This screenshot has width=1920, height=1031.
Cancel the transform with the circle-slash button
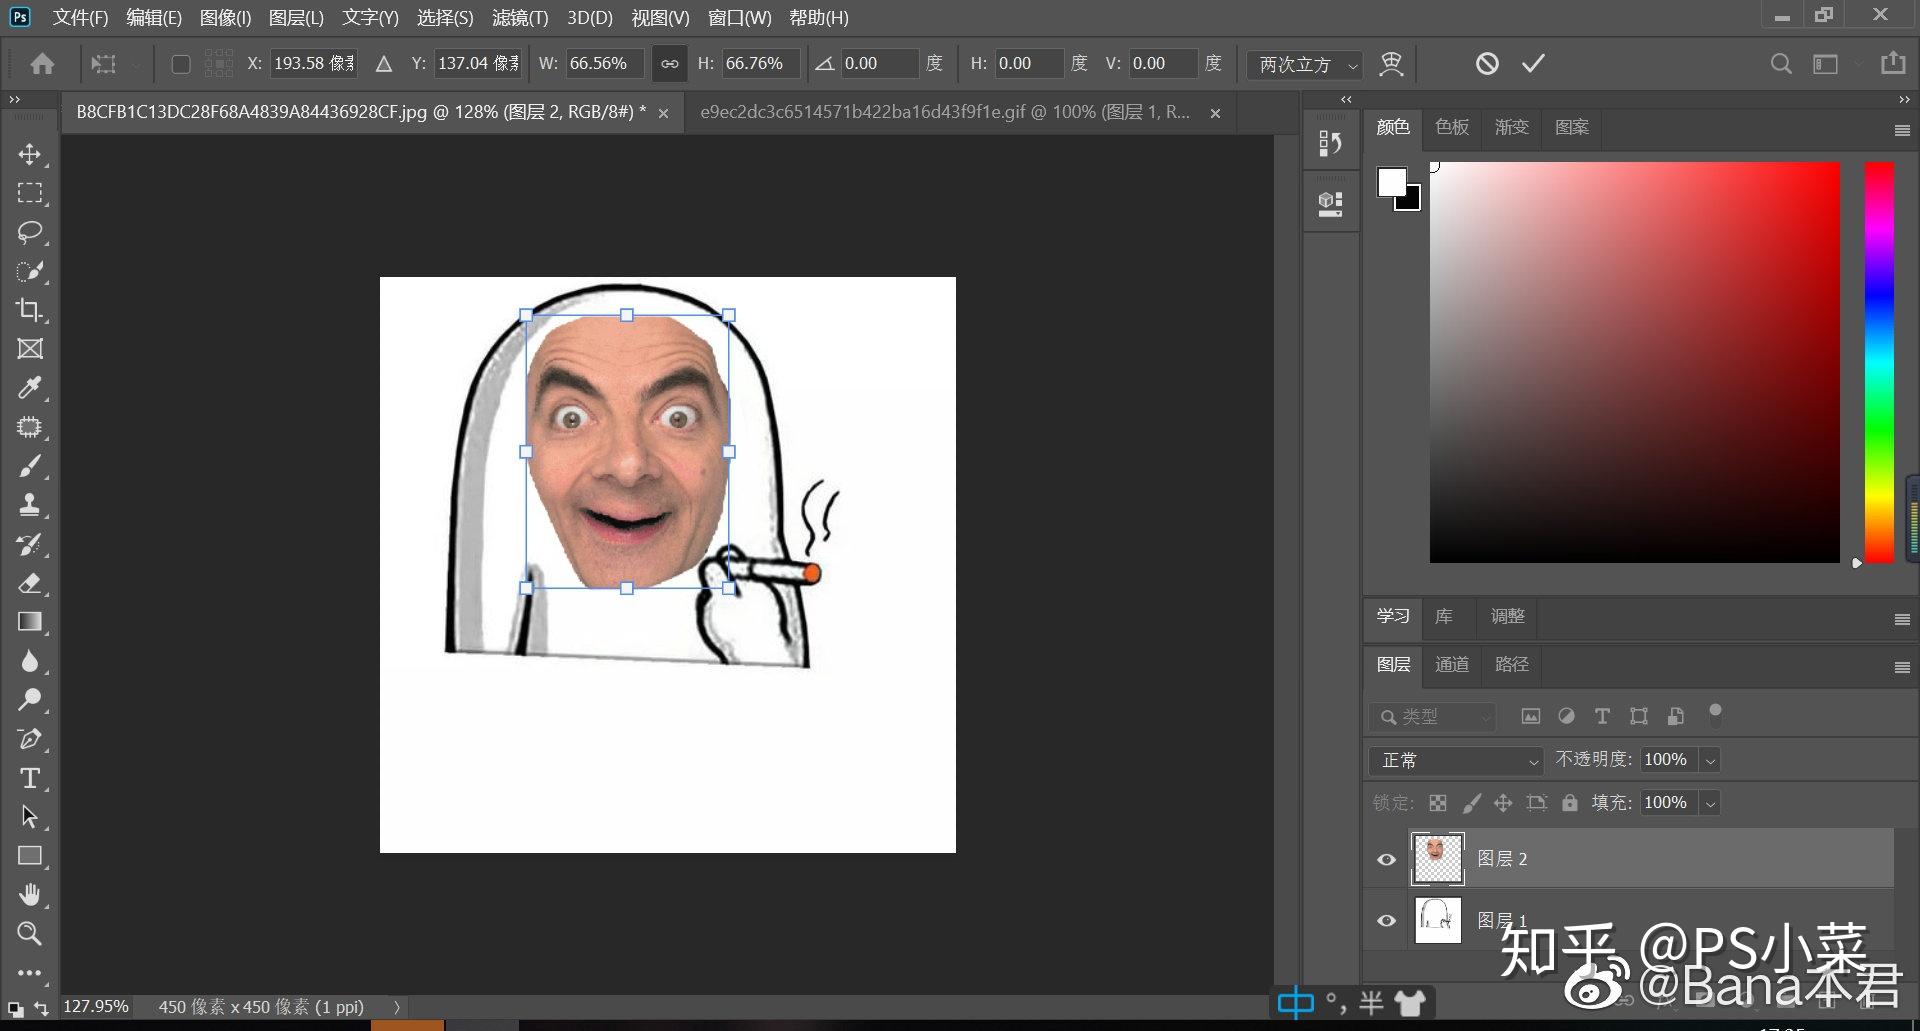click(1487, 64)
